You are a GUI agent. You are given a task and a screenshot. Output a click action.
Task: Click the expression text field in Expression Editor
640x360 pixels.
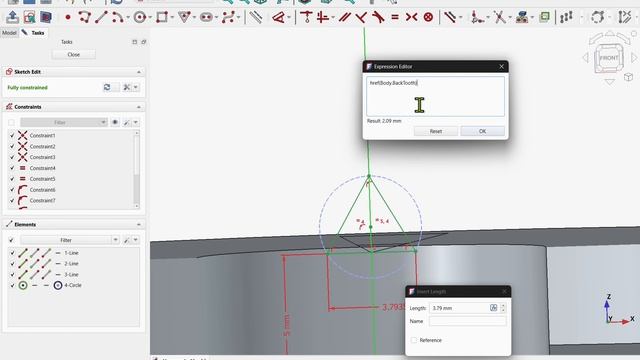click(435, 97)
